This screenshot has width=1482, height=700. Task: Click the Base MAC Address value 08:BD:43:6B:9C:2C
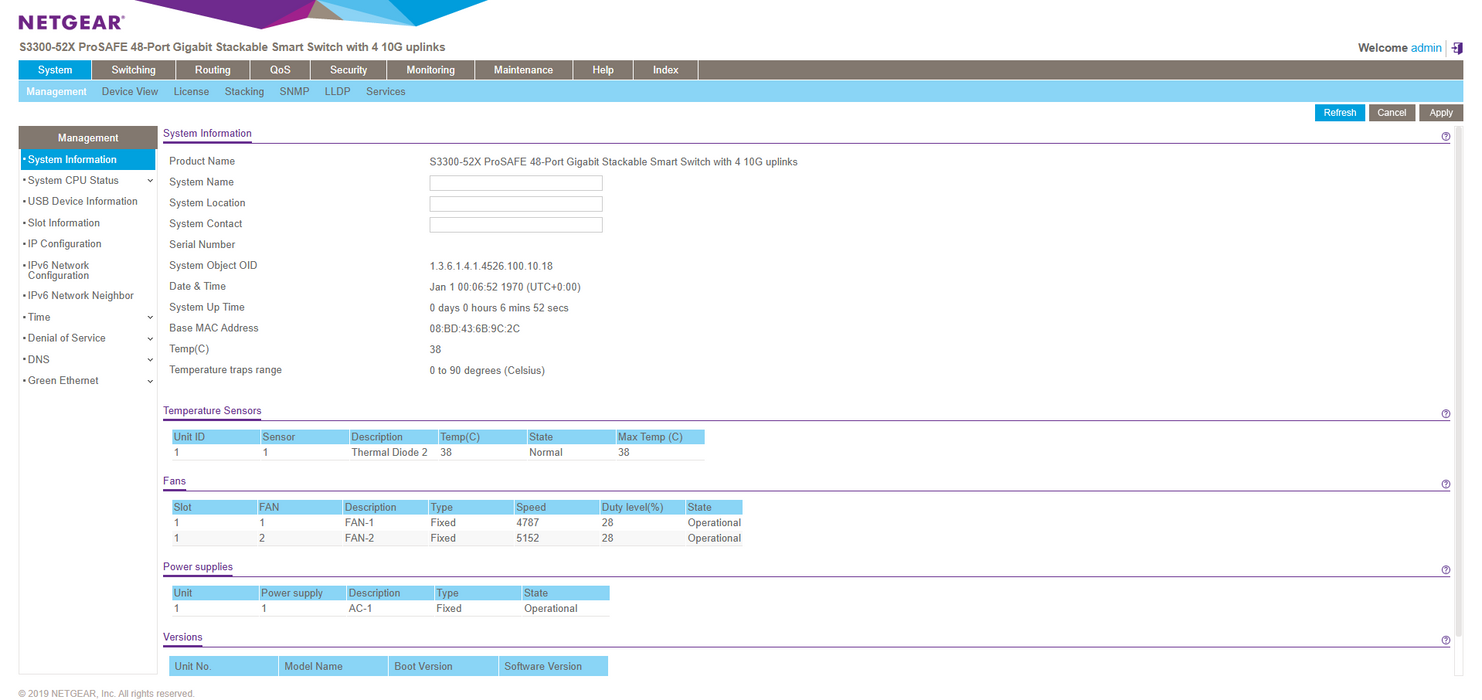click(x=475, y=329)
